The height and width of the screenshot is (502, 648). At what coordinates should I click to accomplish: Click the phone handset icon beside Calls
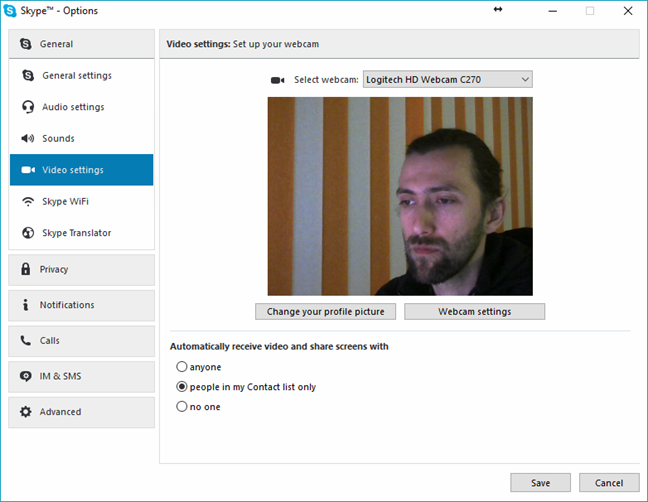click(26, 340)
